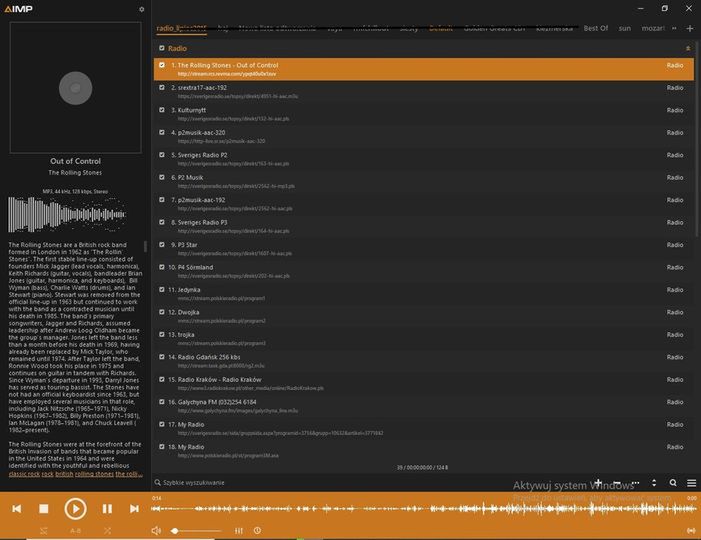Open the playlist hamburger menu

point(691,483)
